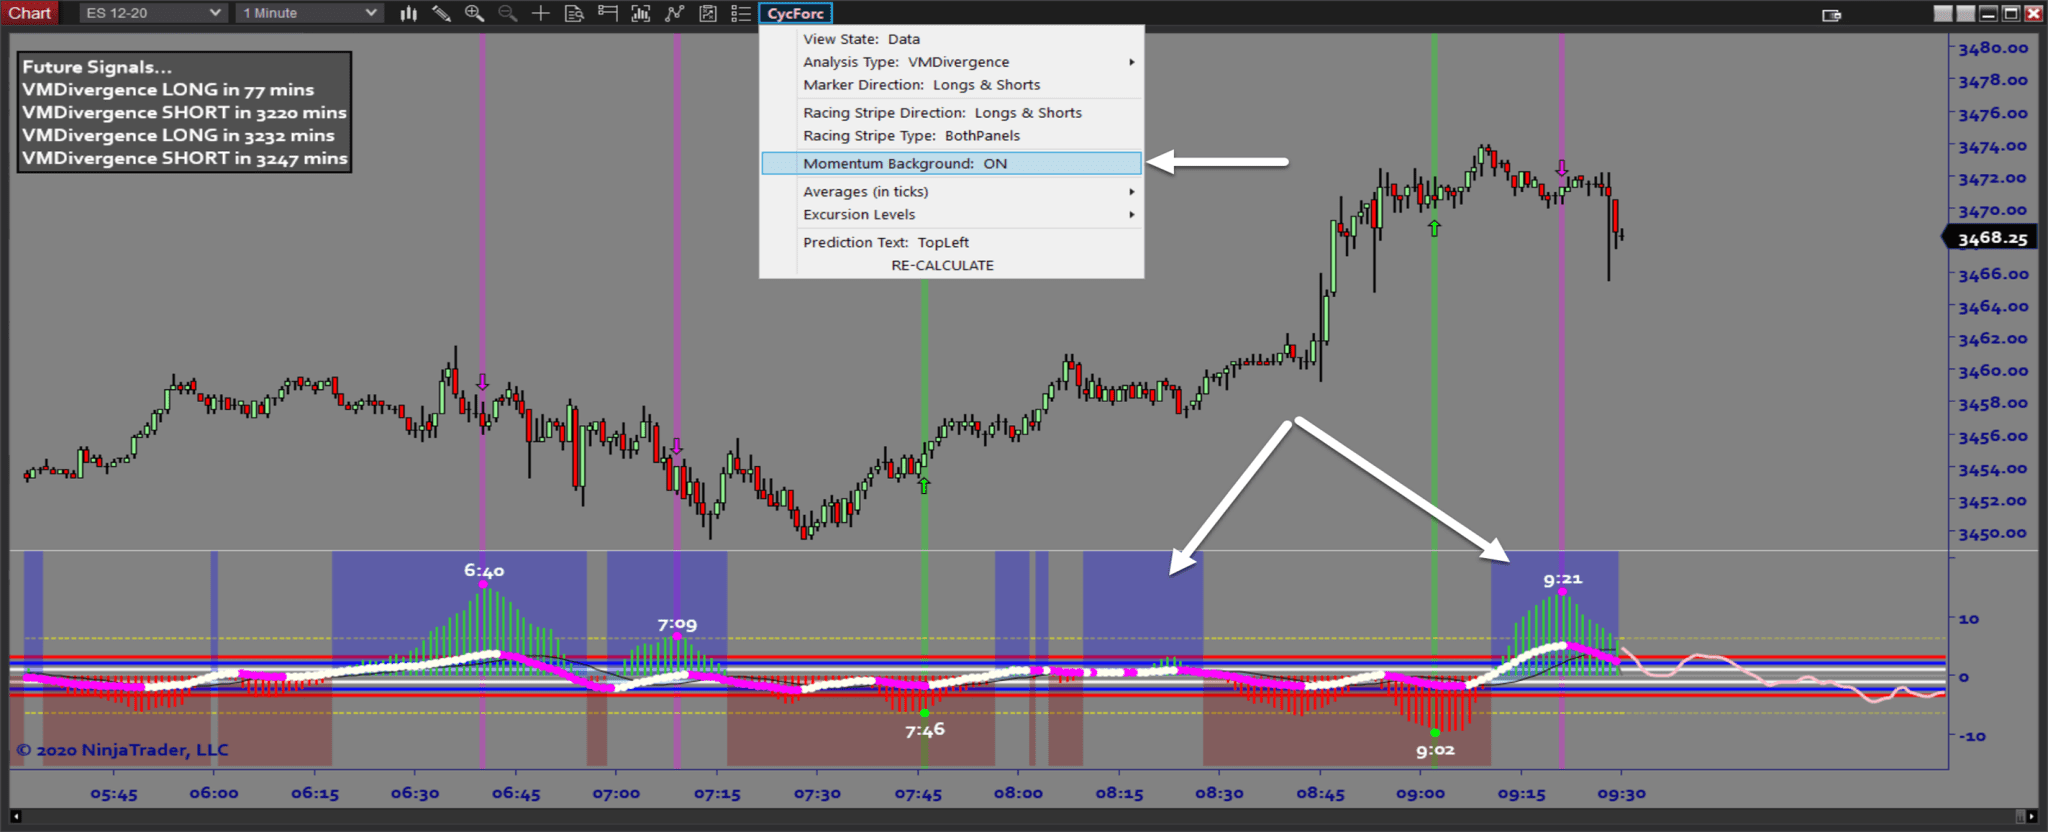Open the ES 12-20 instrument dropdown
Image resolution: width=2048 pixels, height=832 pixels.
click(153, 13)
